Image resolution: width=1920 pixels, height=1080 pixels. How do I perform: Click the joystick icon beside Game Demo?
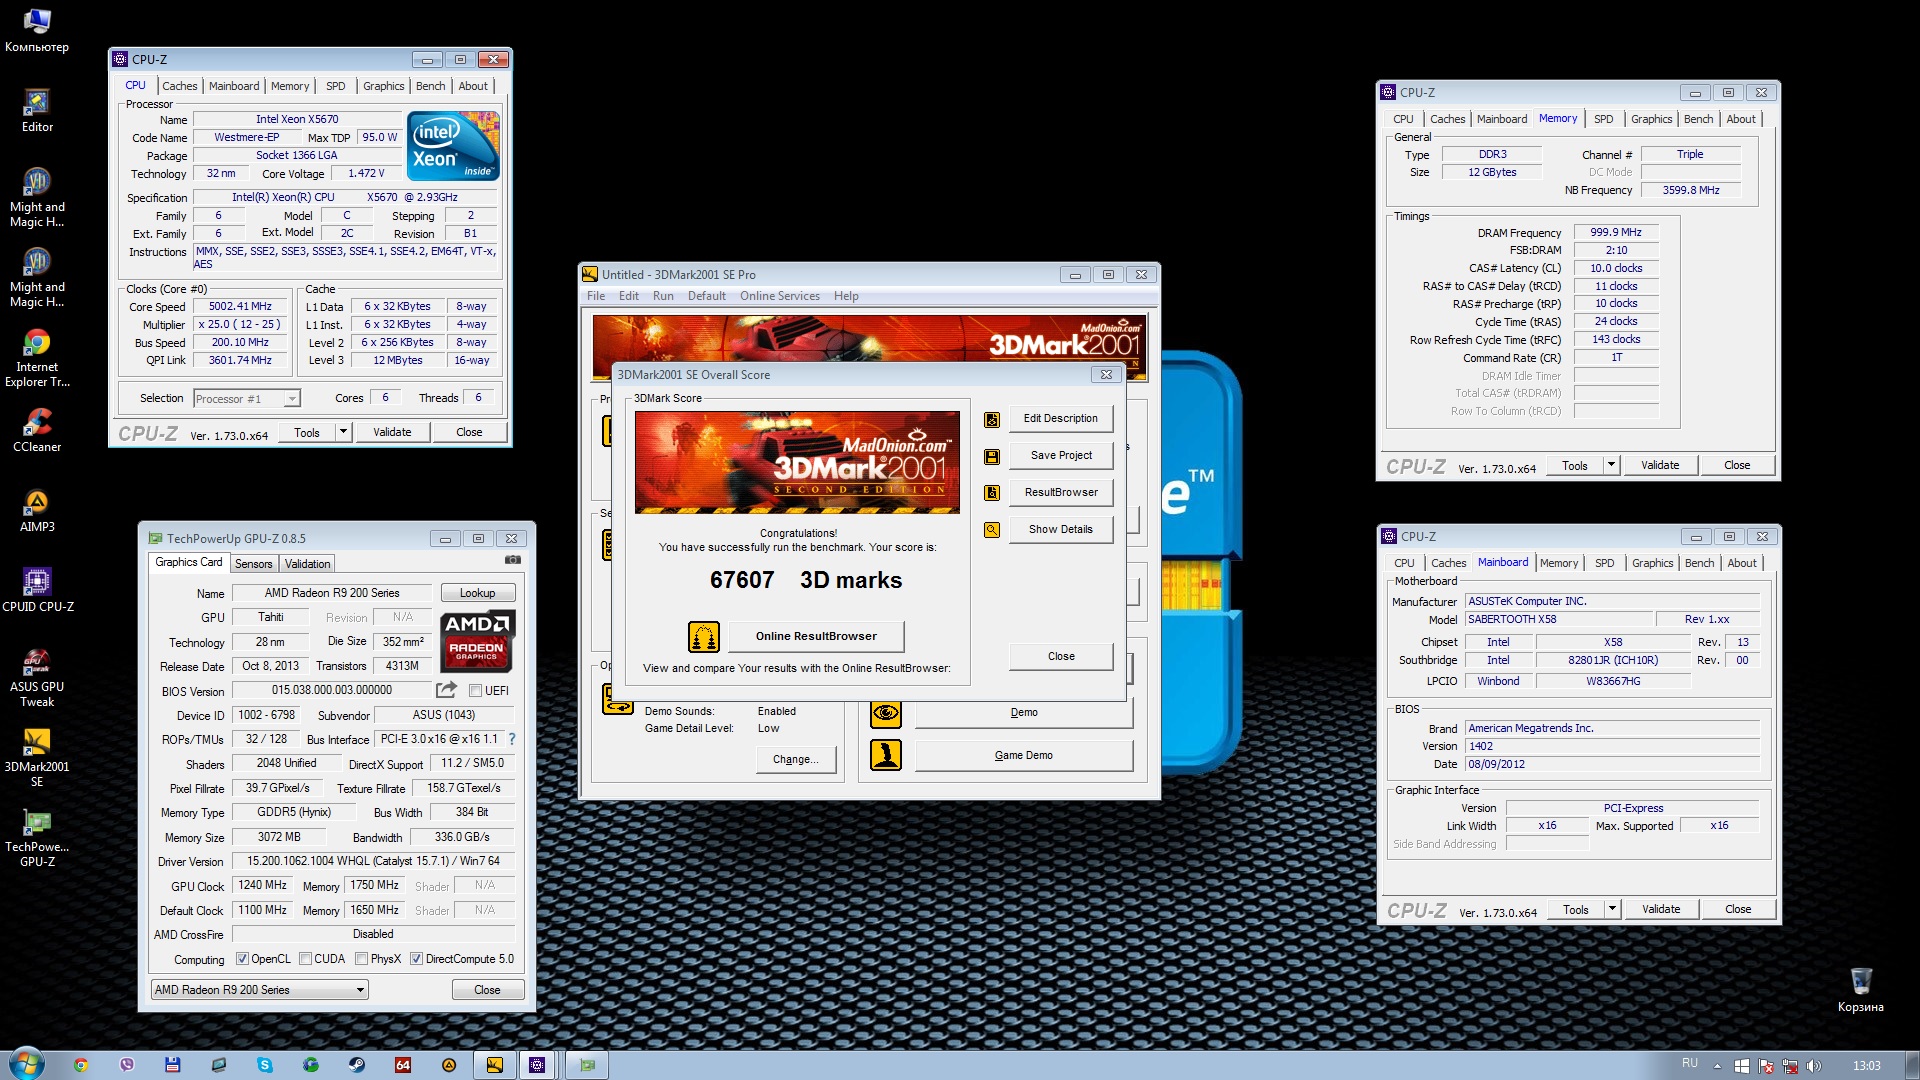(885, 755)
